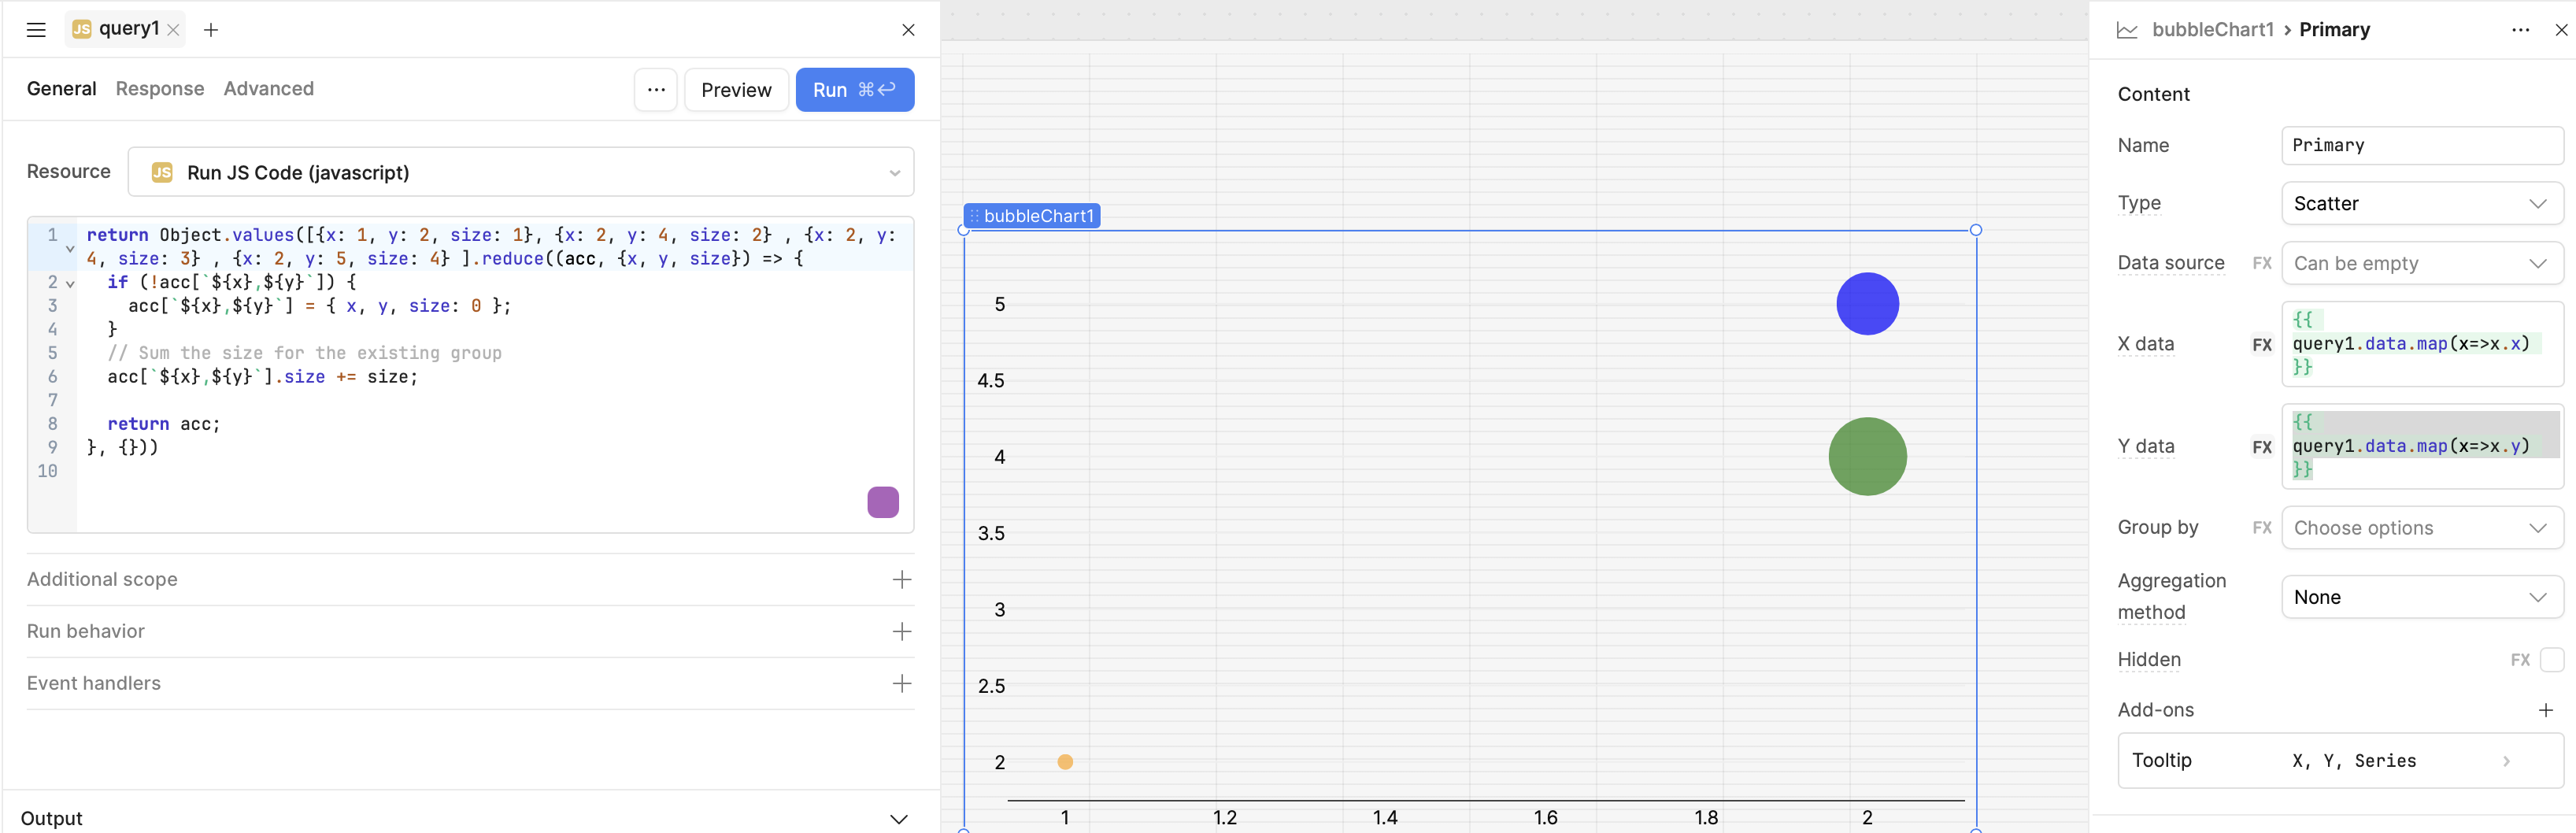Viewport: 2576px width, 833px height.
Task: Open the Resource dropdown
Action: (521, 172)
